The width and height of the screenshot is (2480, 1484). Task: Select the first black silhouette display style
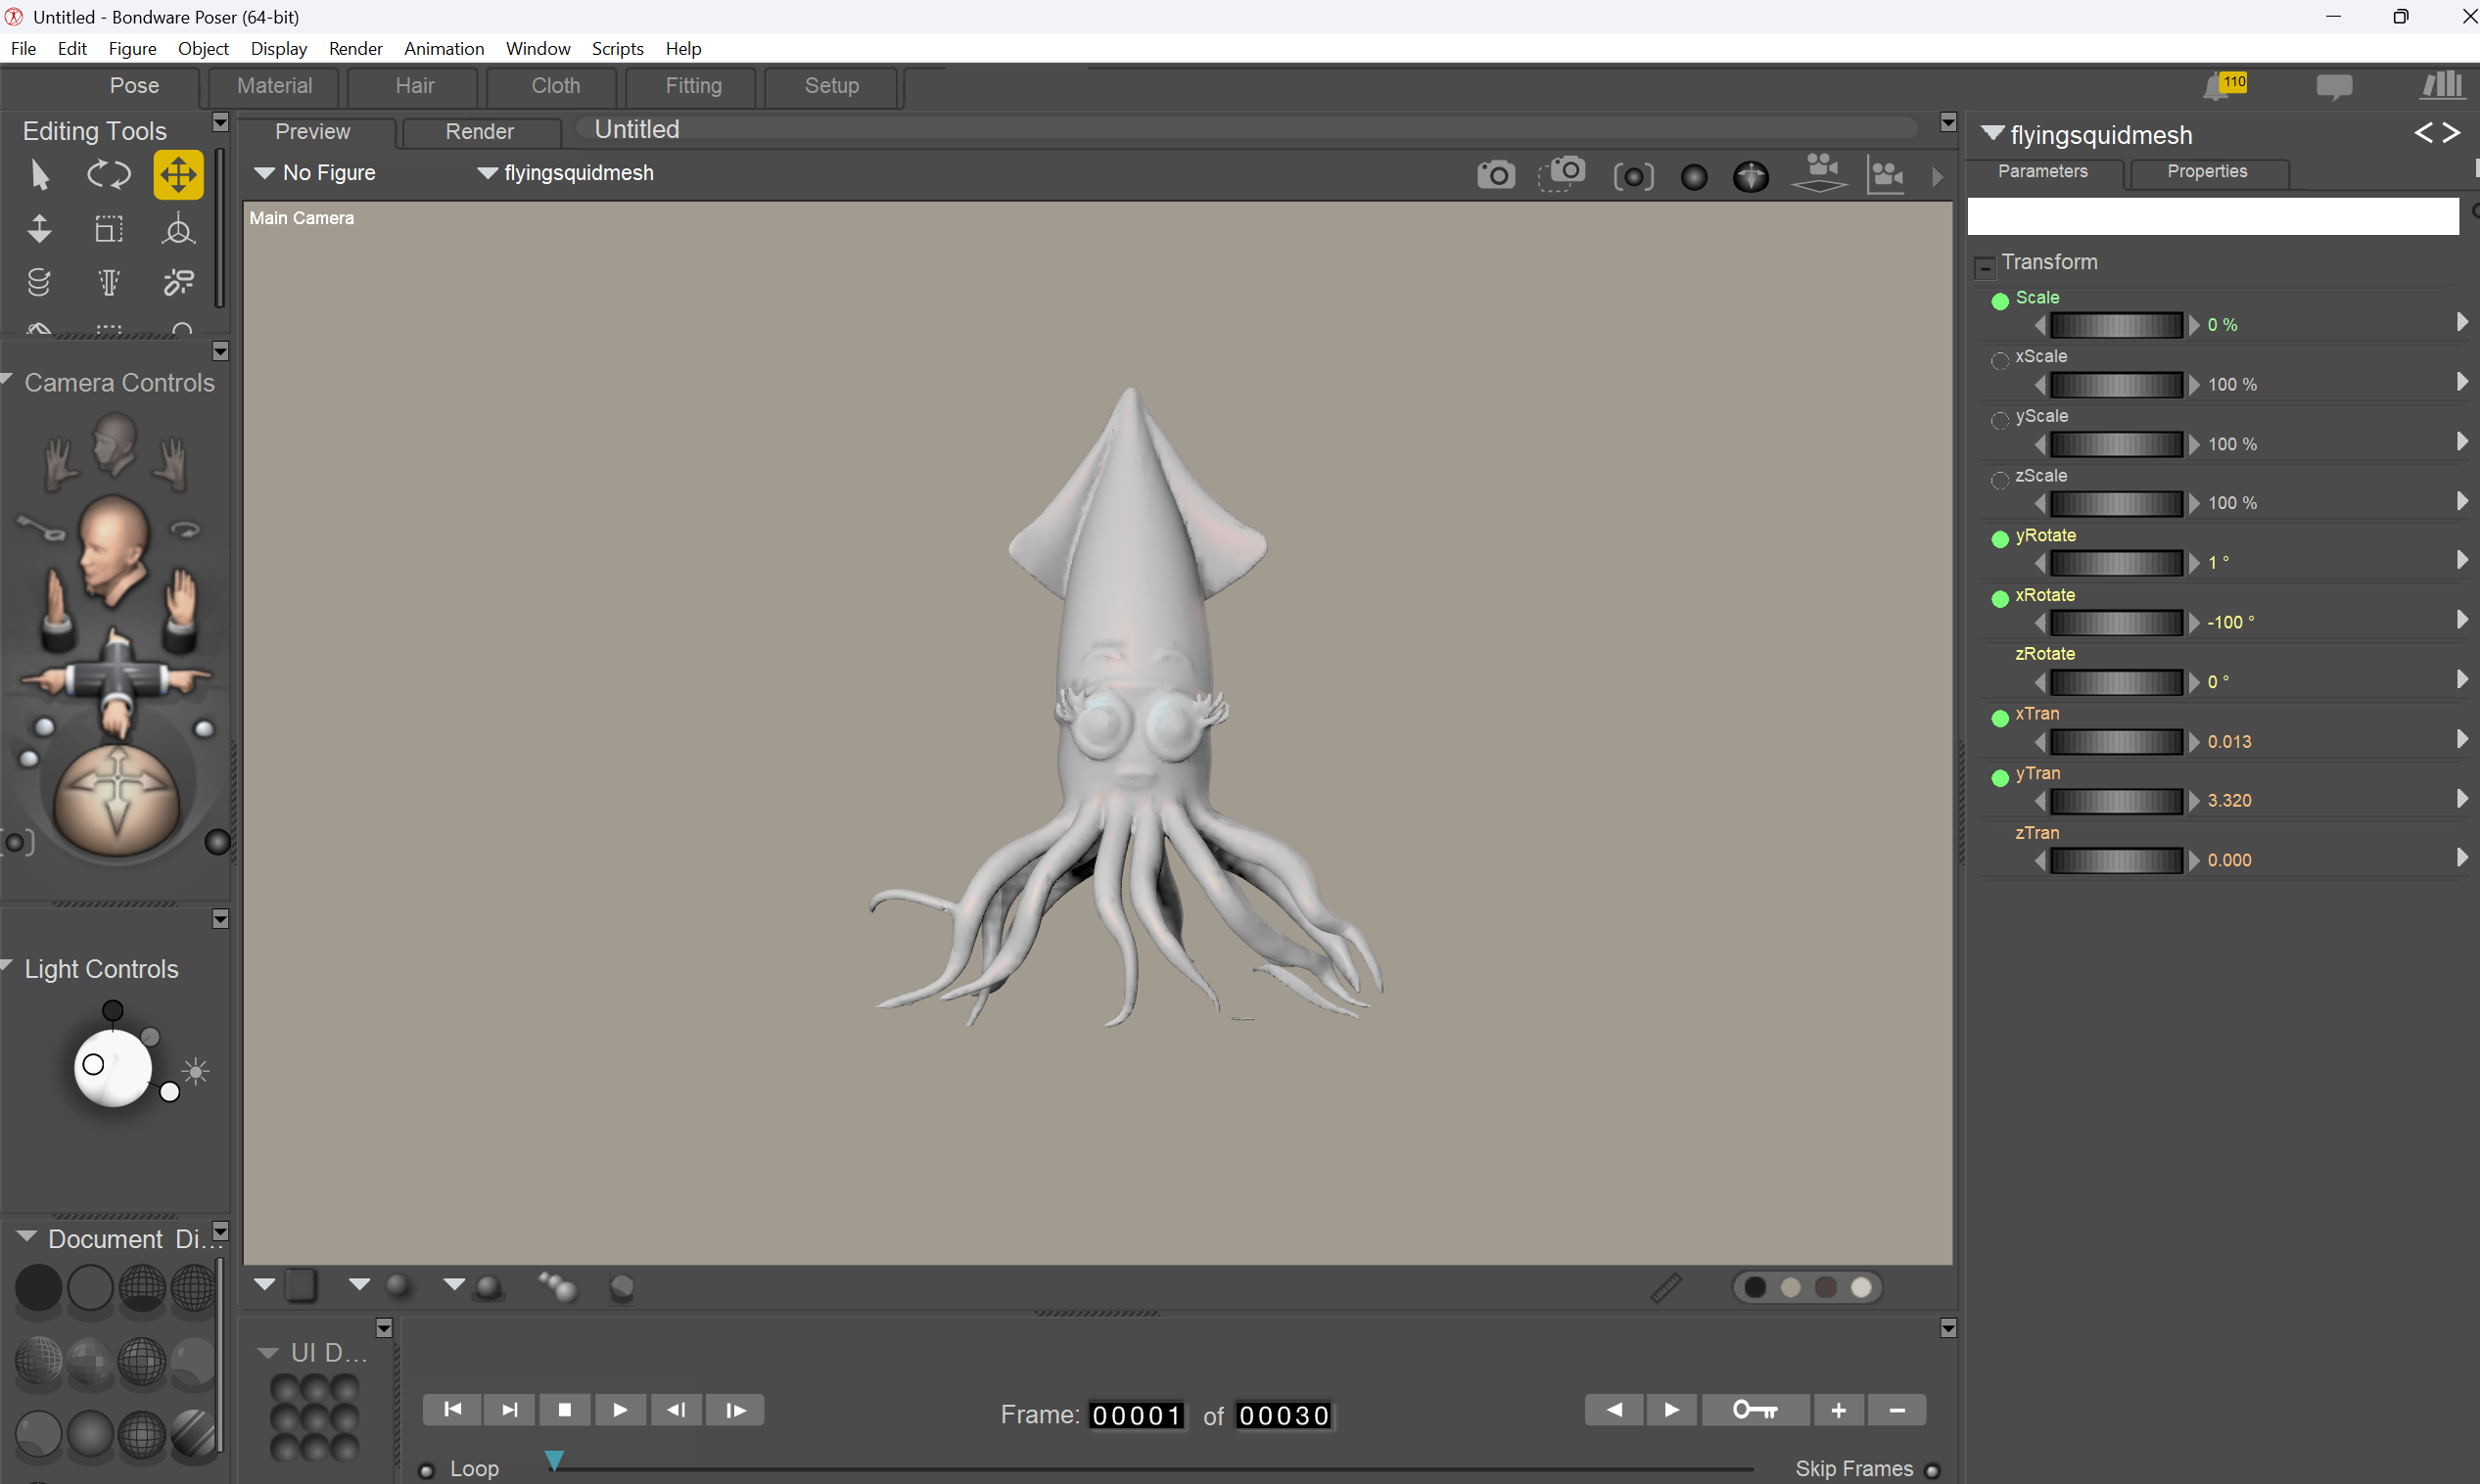(38, 1288)
